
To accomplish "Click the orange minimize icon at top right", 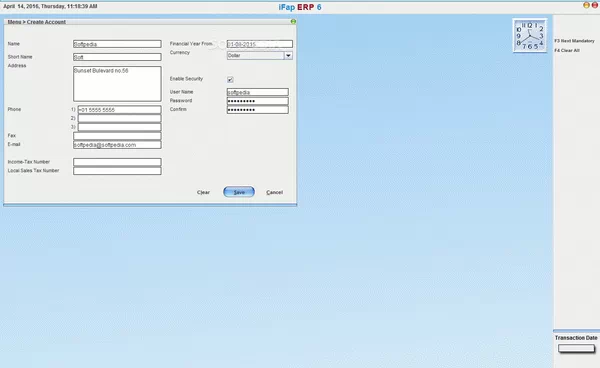I will pos(586,5).
